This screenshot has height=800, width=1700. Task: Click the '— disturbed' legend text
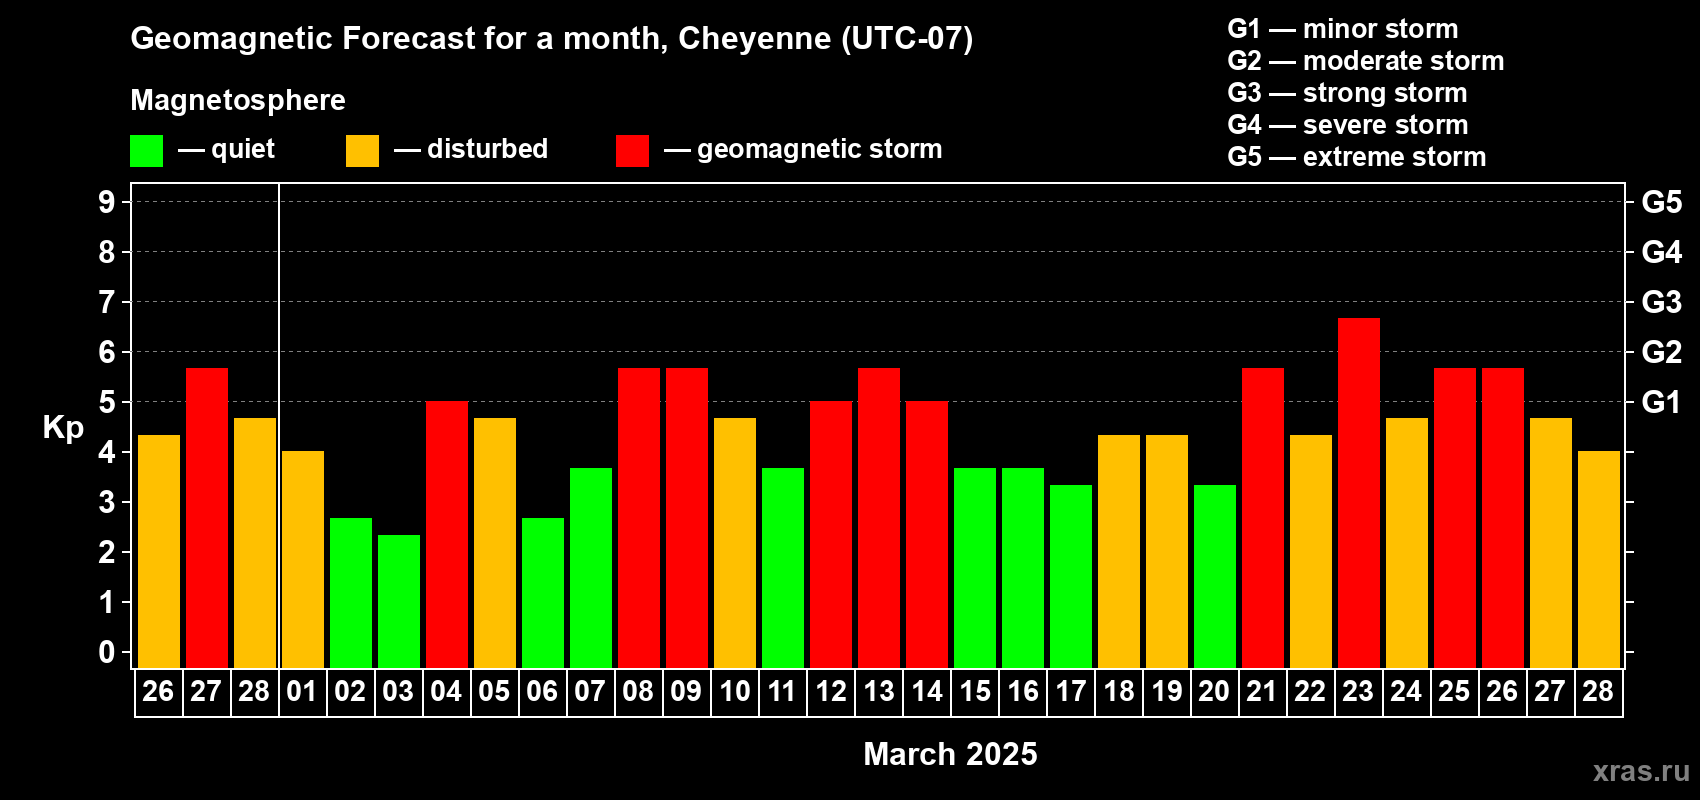[471, 149]
